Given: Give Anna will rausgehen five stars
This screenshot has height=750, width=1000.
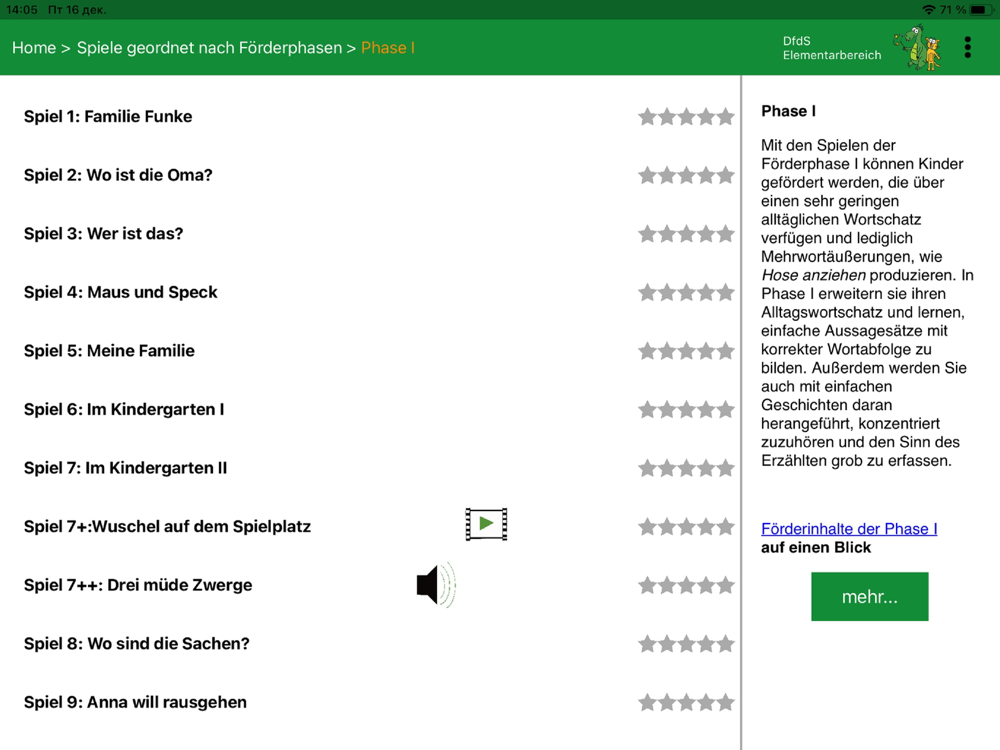Looking at the screenshot, I should (725, 703).
